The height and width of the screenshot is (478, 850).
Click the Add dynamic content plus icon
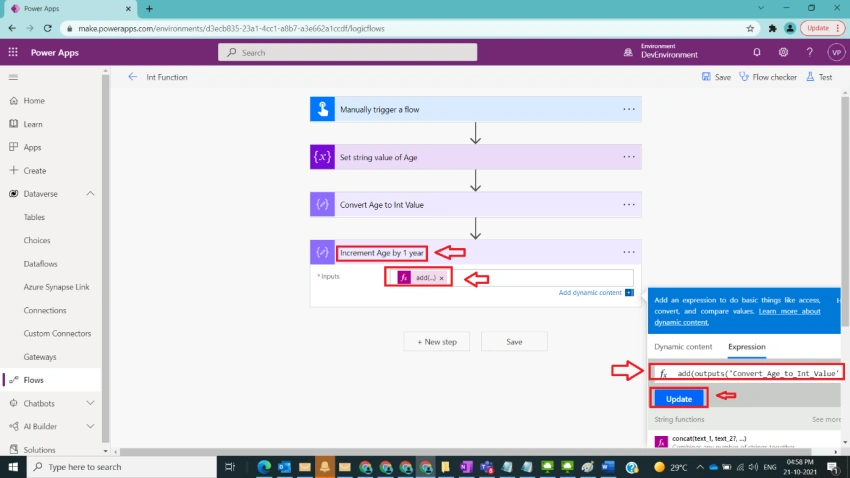pyautogui.click(x=629, y=292)
